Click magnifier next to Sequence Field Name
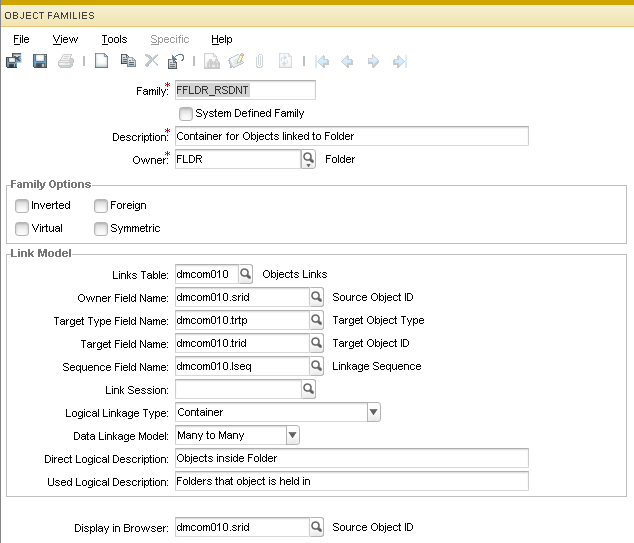634x543 pixels. coord(316,366)
